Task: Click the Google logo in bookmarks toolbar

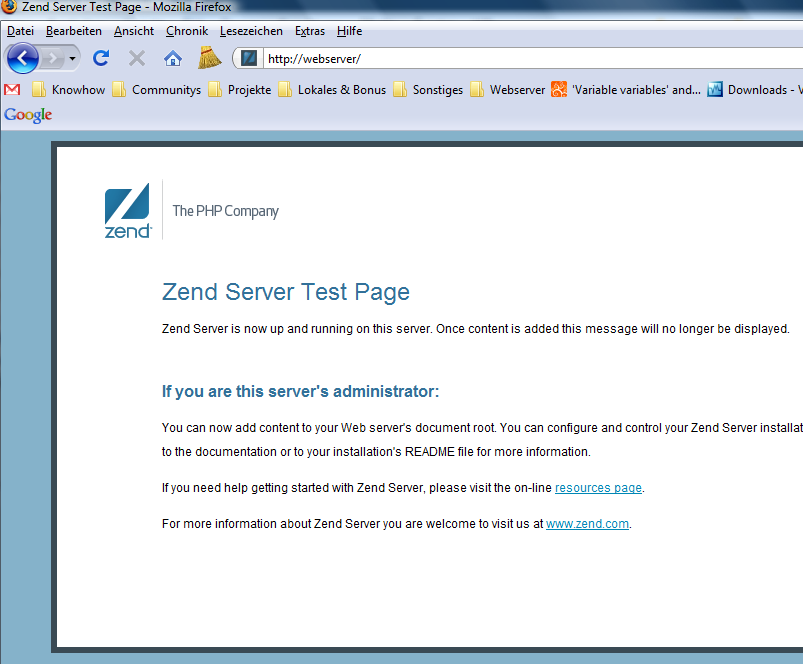Action: pyautogui.click(x=28, y=115)
